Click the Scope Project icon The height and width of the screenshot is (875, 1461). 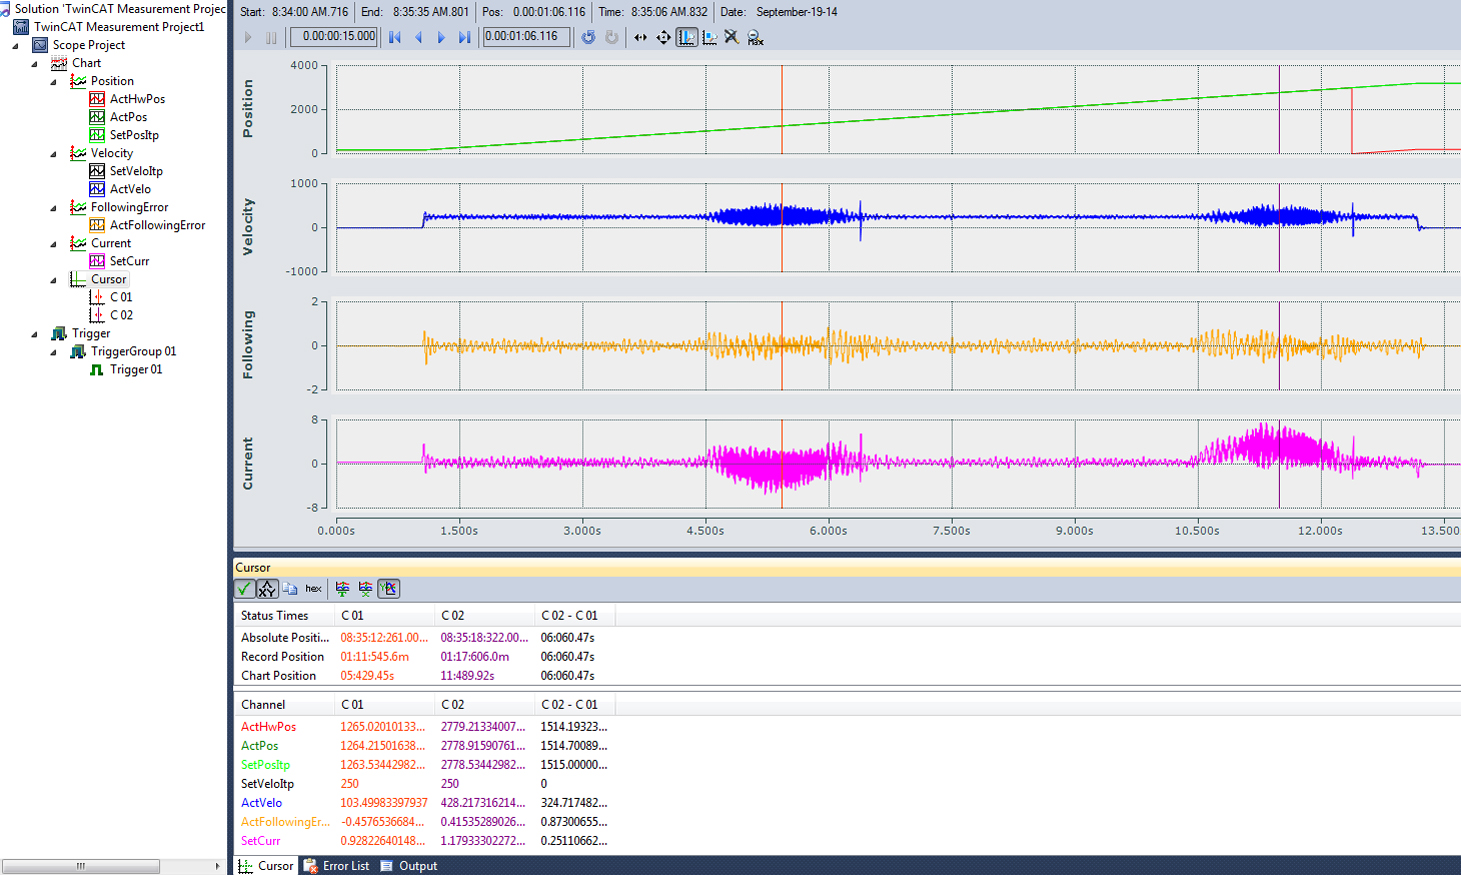[x=40, y=45]
